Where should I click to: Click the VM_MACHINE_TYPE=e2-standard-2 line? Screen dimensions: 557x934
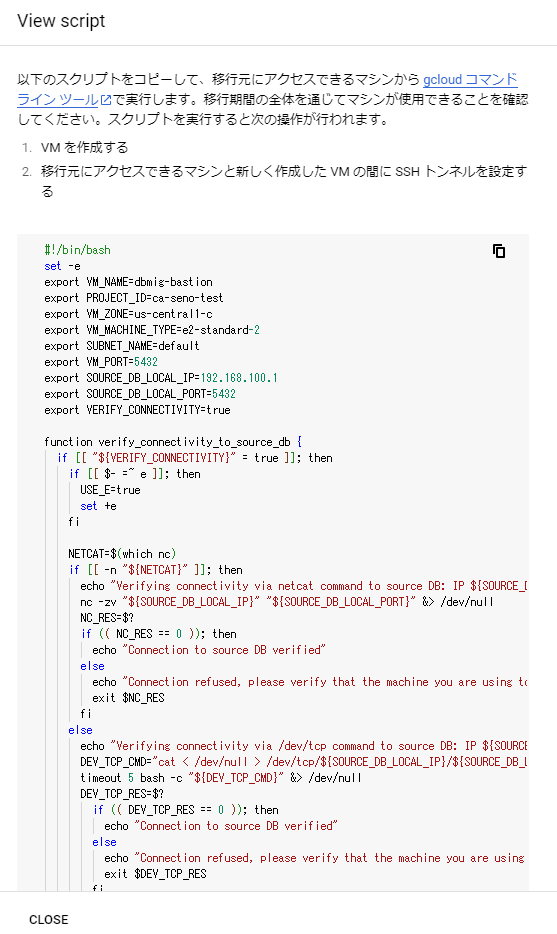[152, 330]
